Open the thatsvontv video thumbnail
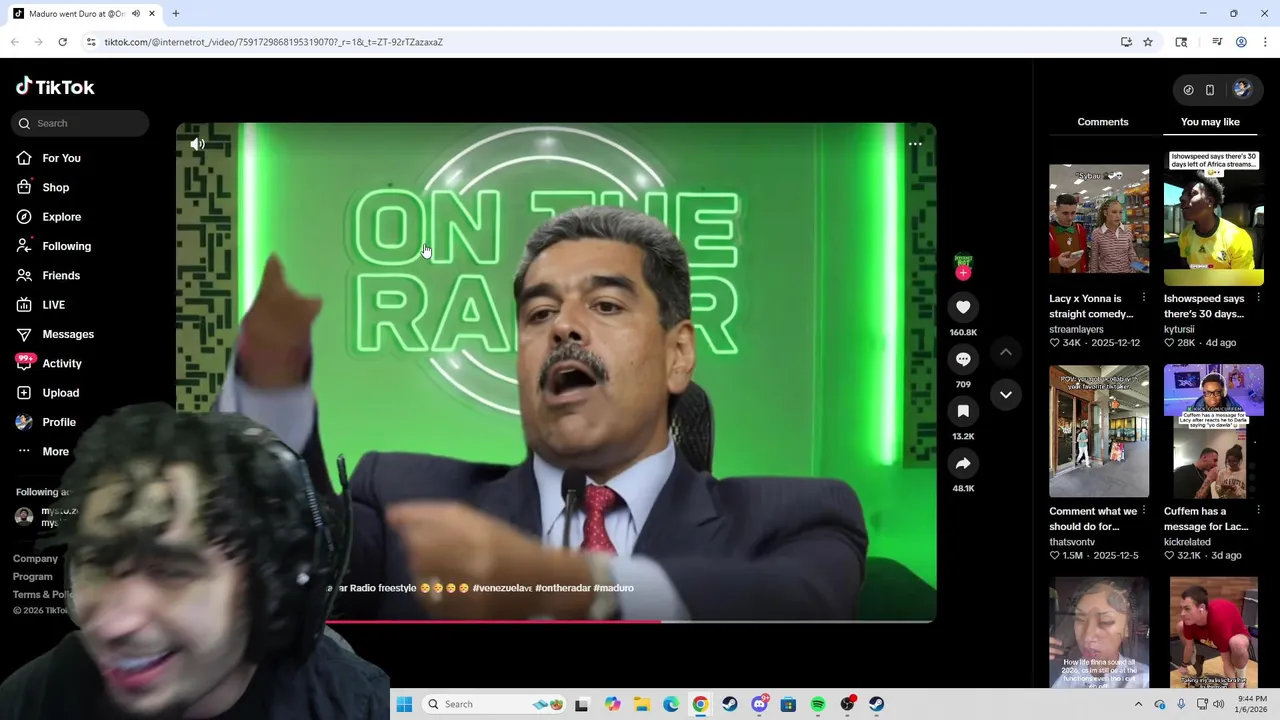 point(1099,431)
